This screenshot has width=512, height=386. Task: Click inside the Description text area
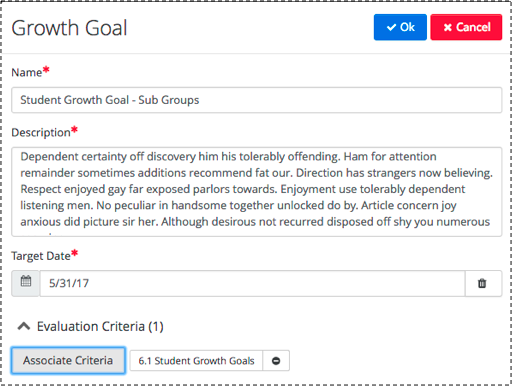[256, 192]
